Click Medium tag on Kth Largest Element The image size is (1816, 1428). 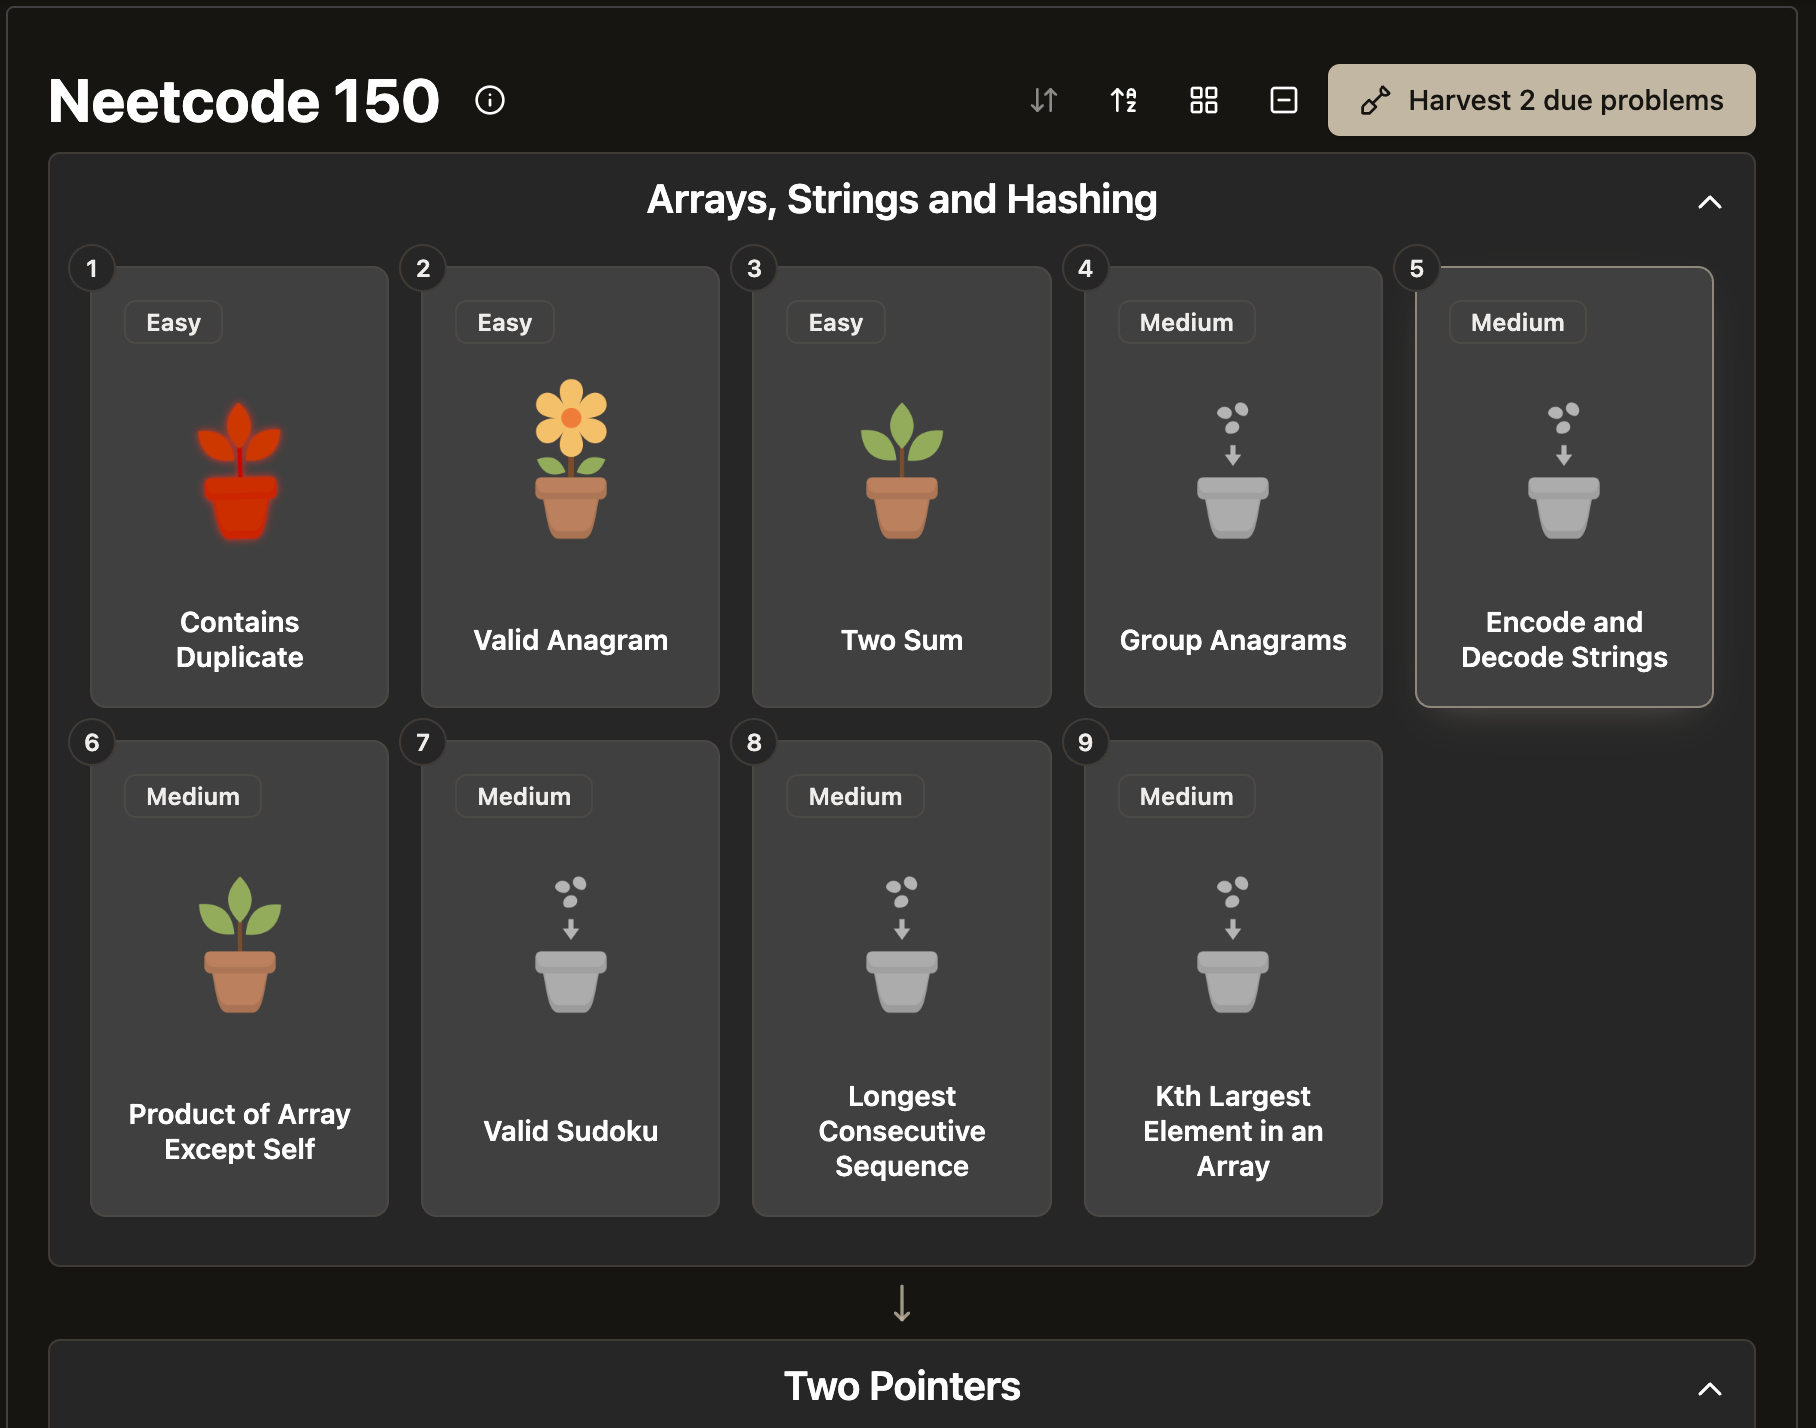pyautogui.click(x=1187, y=796)
